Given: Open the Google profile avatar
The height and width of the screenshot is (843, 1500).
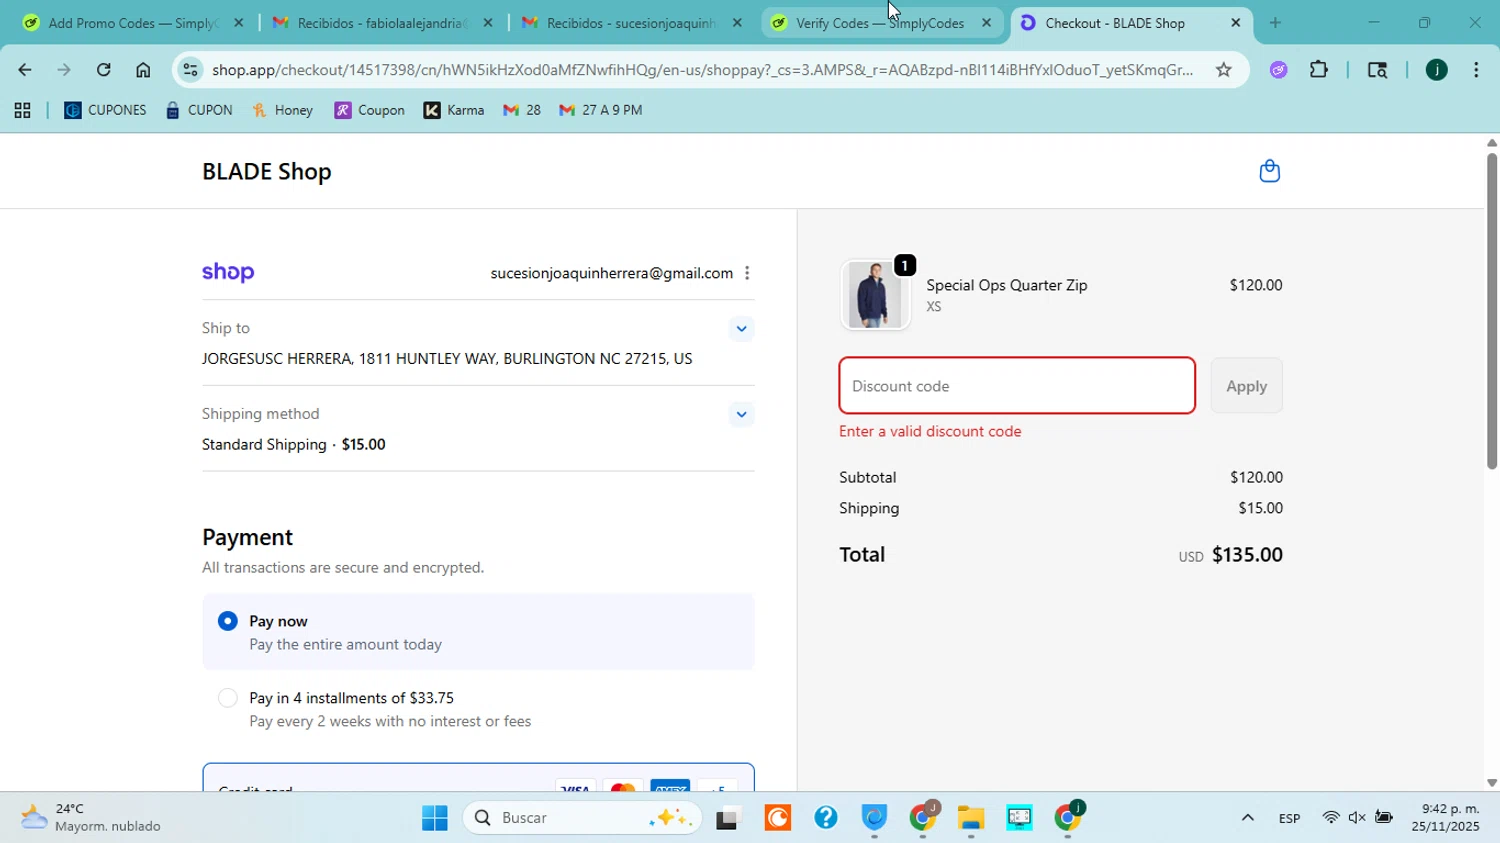Looking at the screenshot, I should pyautogui.click(x=1436, y=69).
